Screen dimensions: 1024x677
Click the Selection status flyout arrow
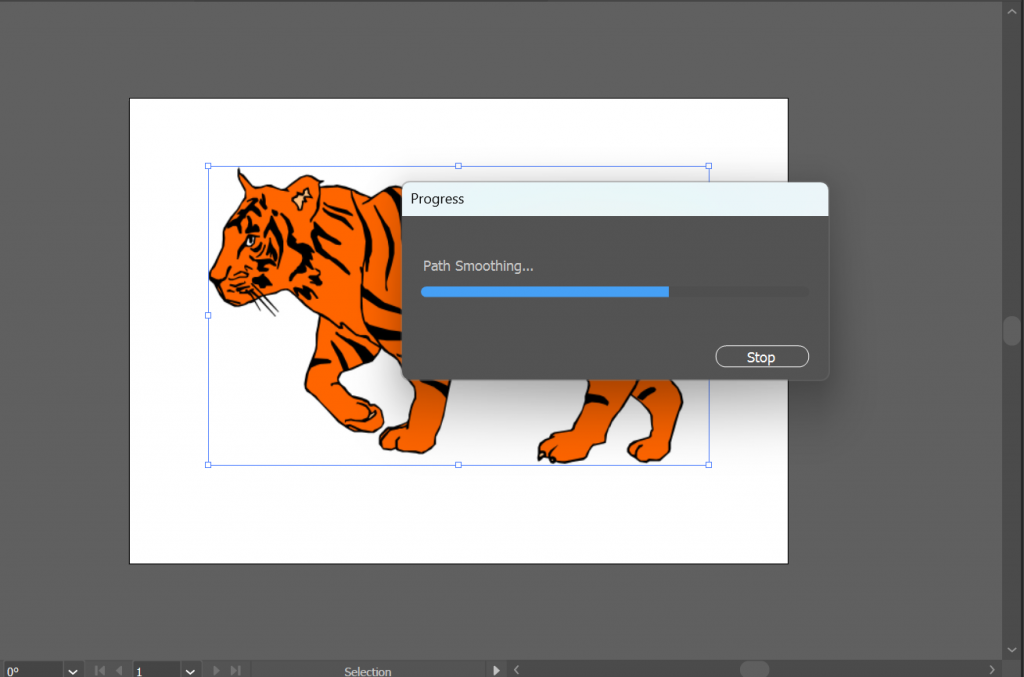496,670
